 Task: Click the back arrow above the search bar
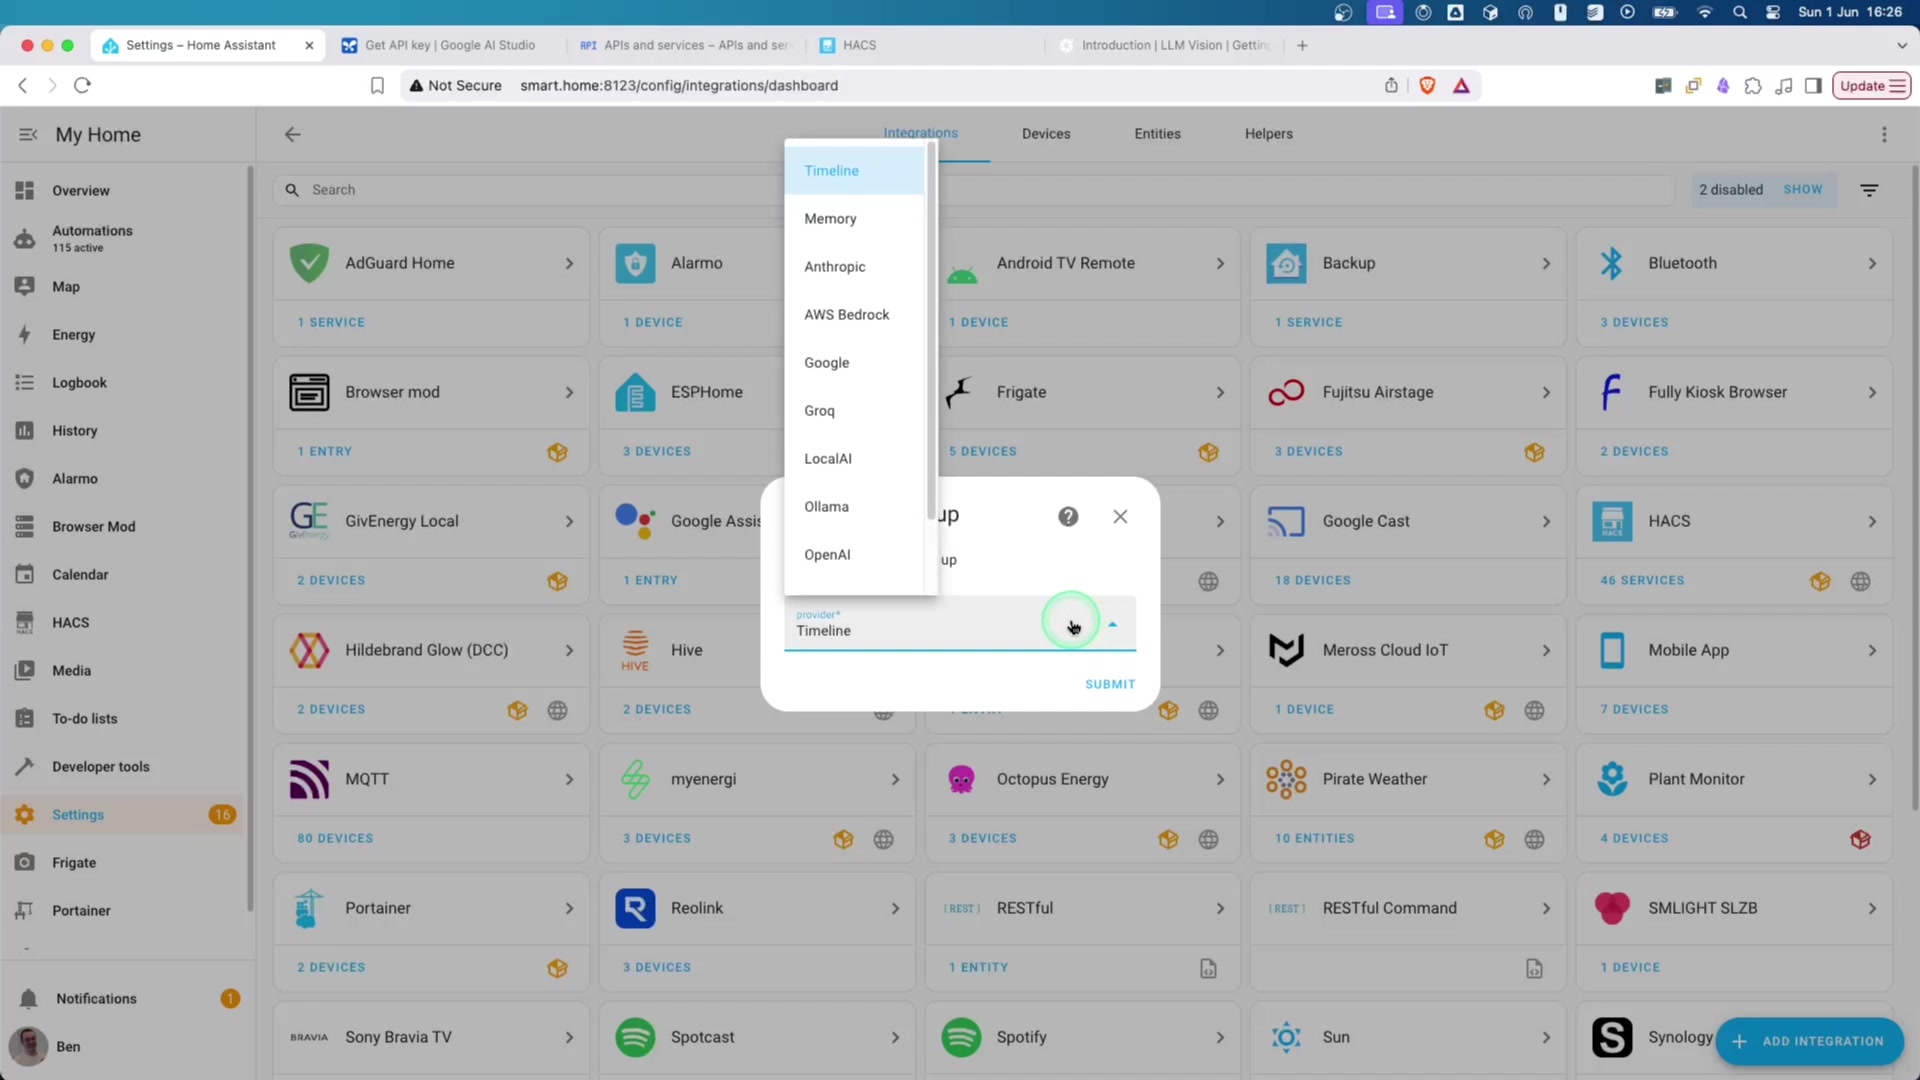pos(292,134)
